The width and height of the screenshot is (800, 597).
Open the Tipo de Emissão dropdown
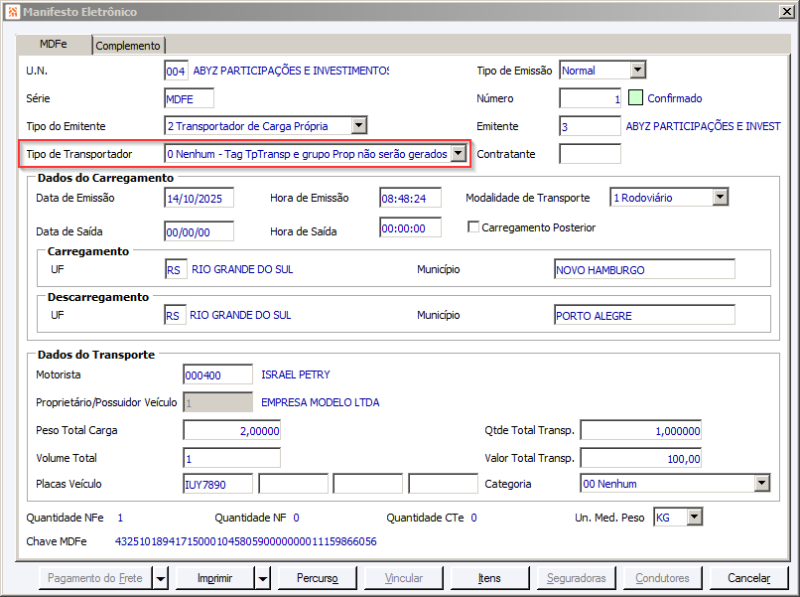638,70
